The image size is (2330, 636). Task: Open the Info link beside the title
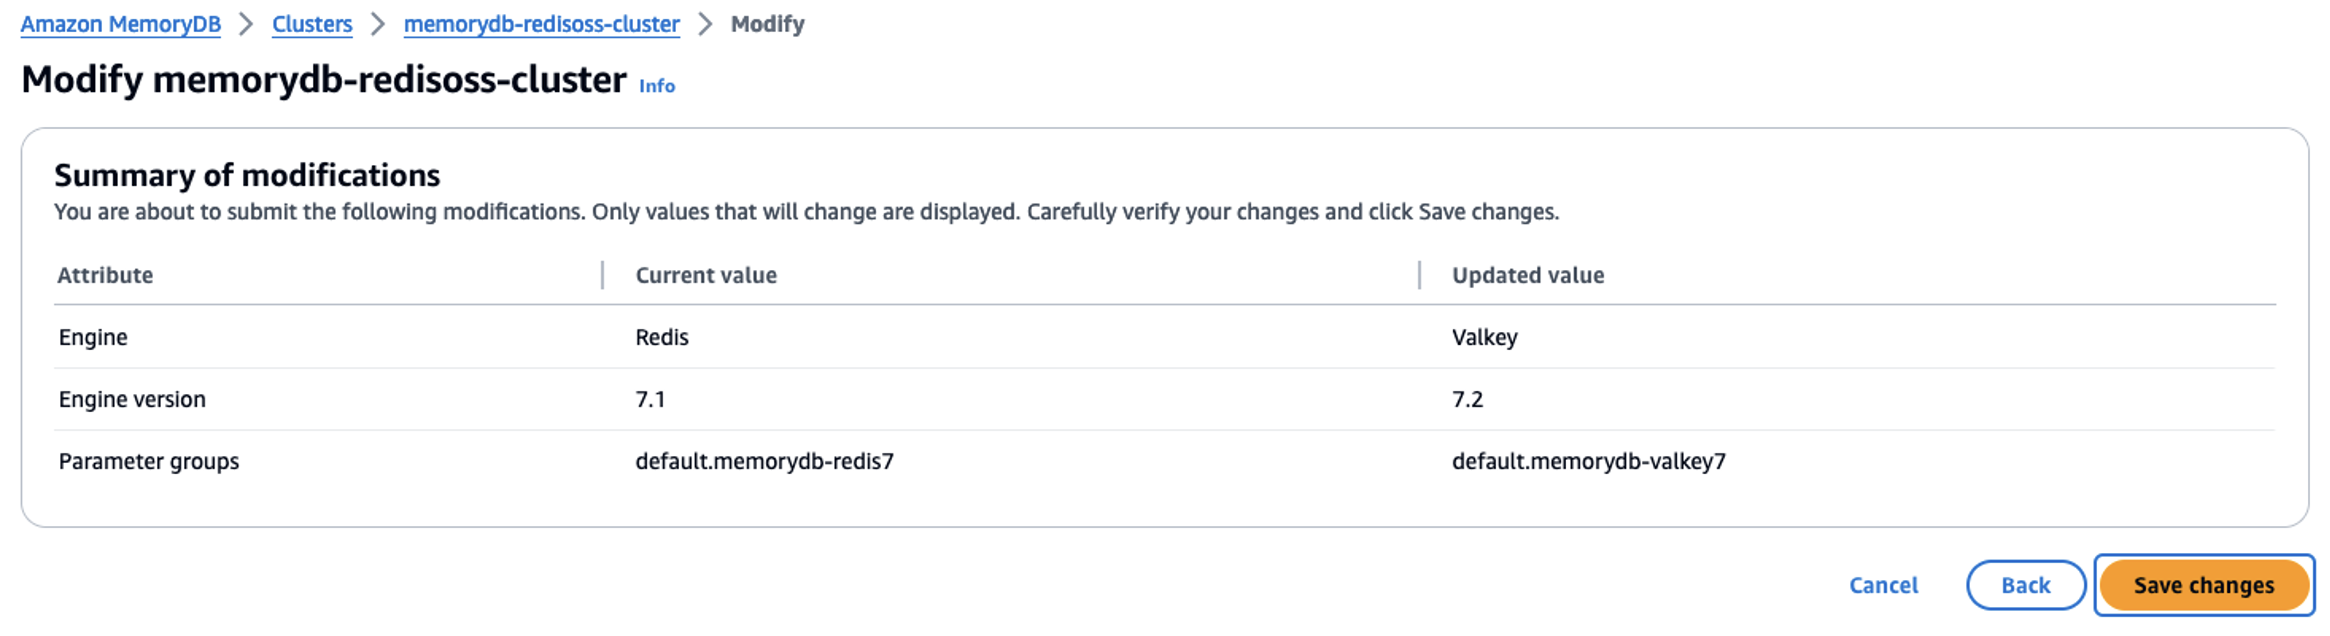point(657,86)
